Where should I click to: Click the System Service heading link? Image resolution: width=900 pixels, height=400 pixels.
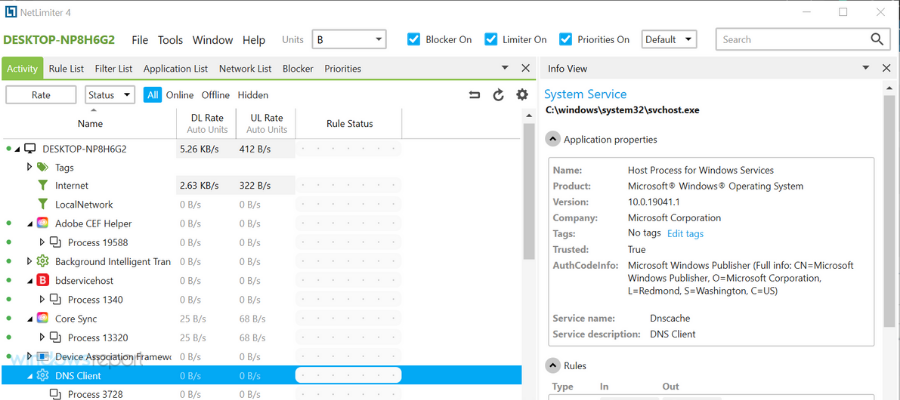(x=585, y=94)
